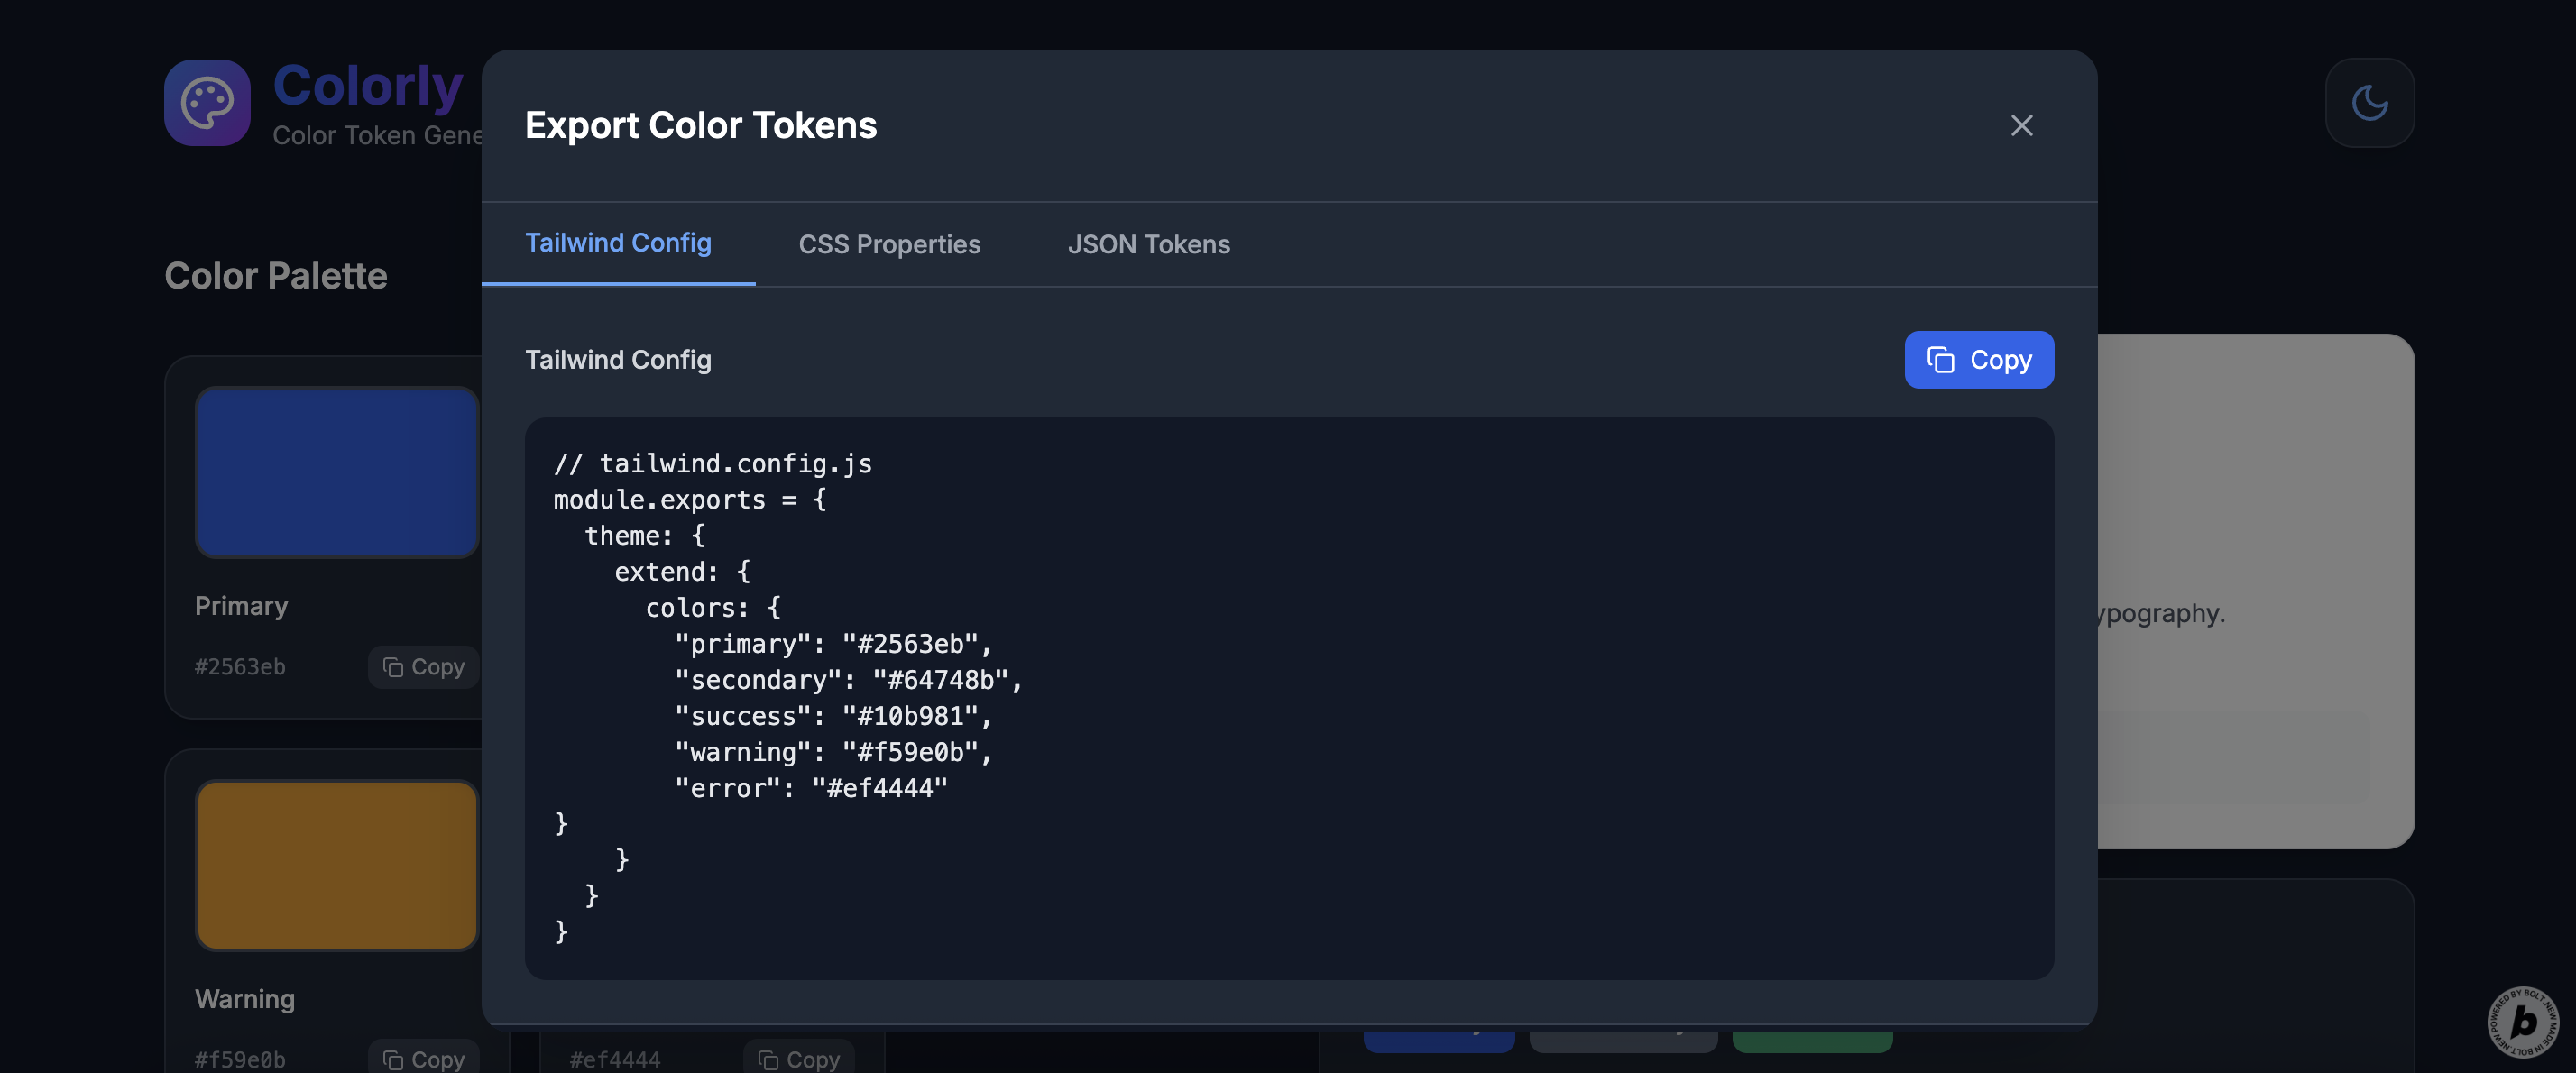Image resolution: width=2576 pixels, height=1073 pixels.
Task: Copy the #ef4444 error color value
Action: click(798, 1058)
